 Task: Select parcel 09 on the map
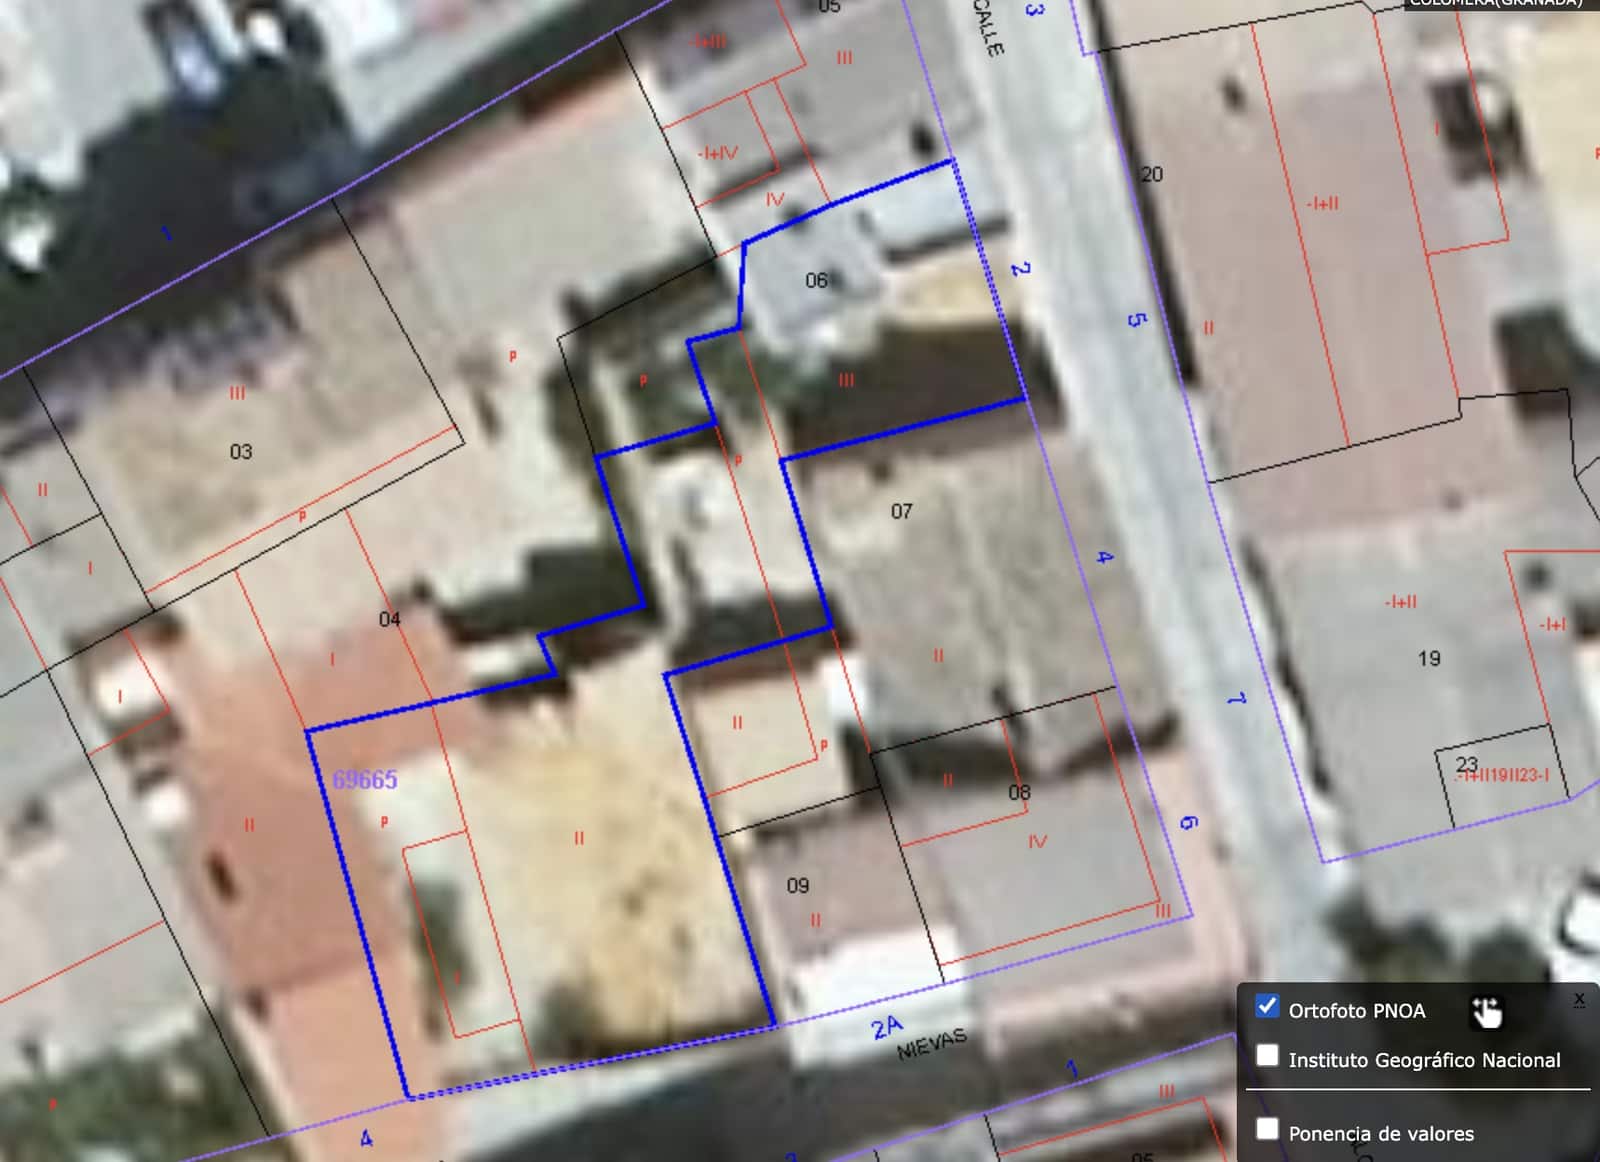tap(798, 886)
